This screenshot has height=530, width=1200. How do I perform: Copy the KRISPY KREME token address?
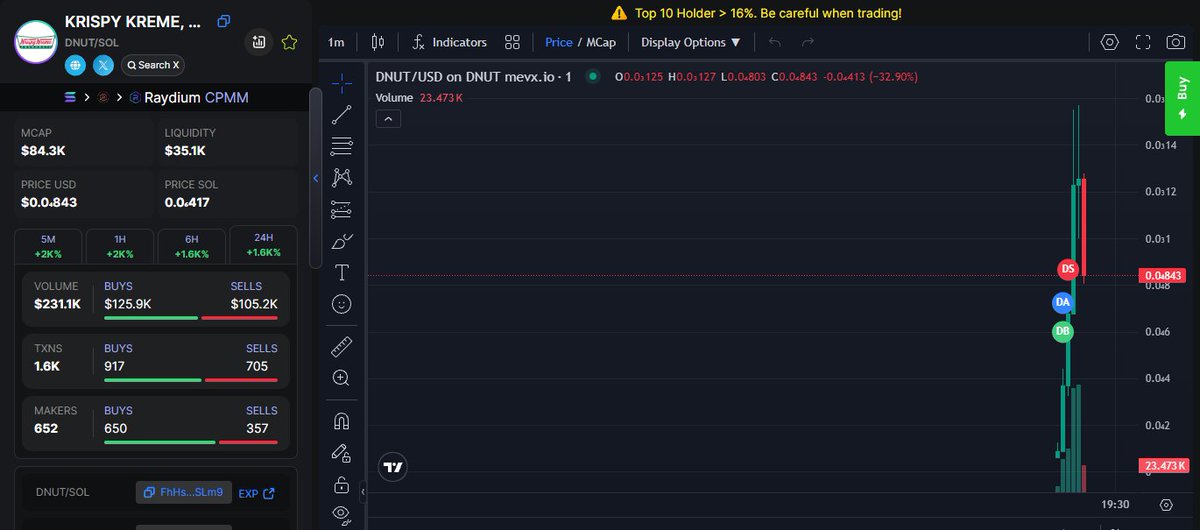(224, 21)
